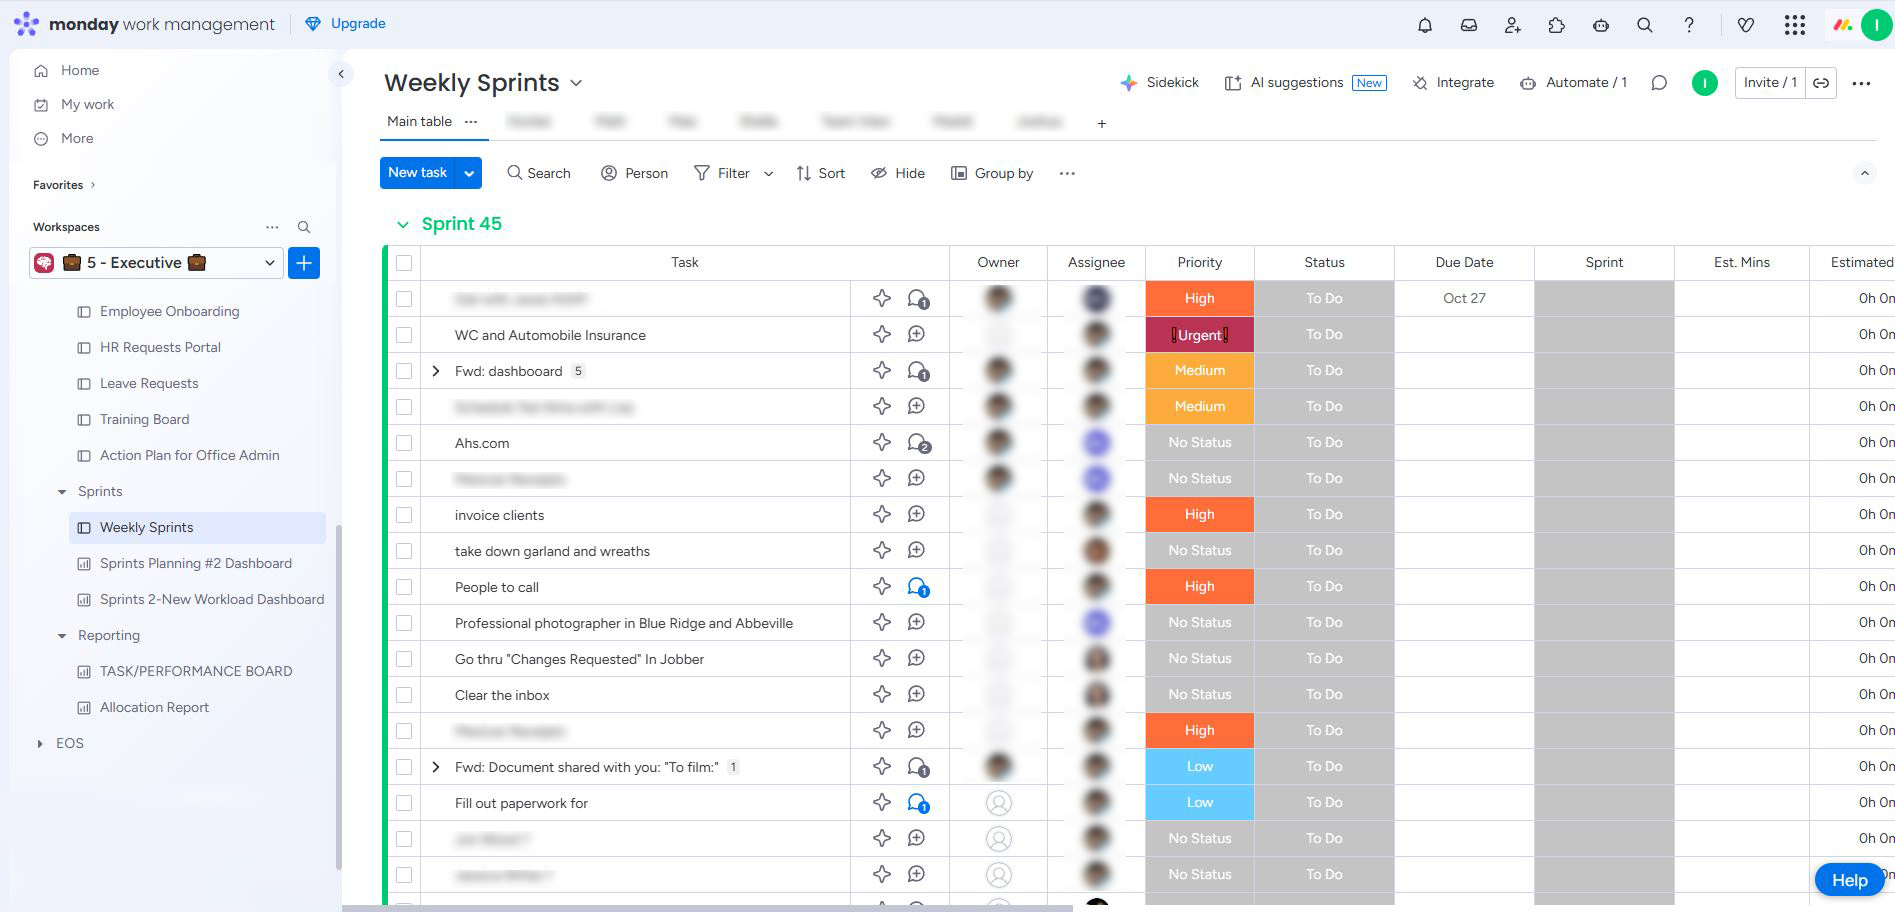Switch to the Main table tab
Viewport: 1895px width, 912px height.
point(419,122)
